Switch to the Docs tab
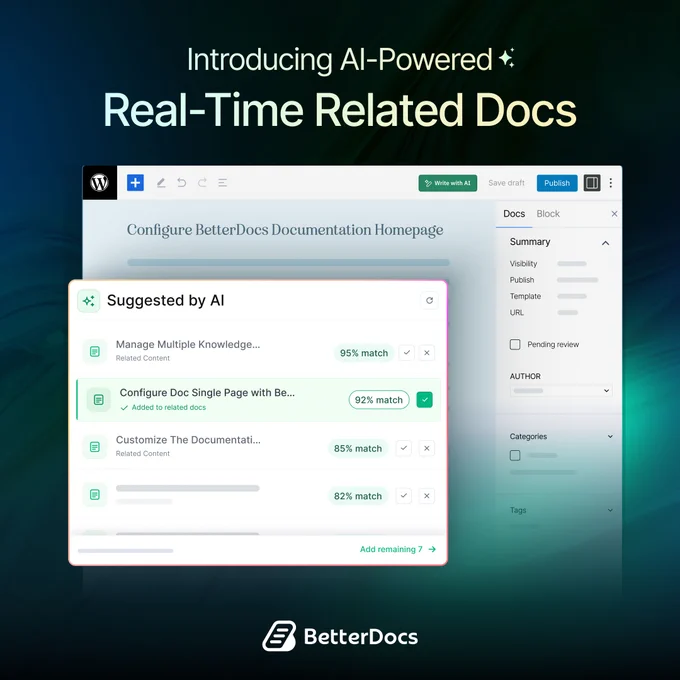 click(514, 214)
